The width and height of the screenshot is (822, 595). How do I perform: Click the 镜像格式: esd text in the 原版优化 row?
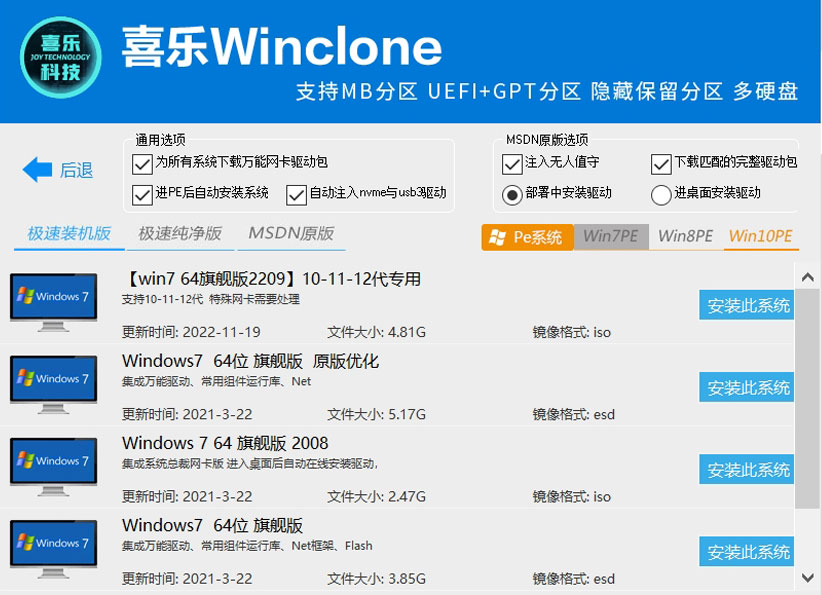tap(574, 415)
